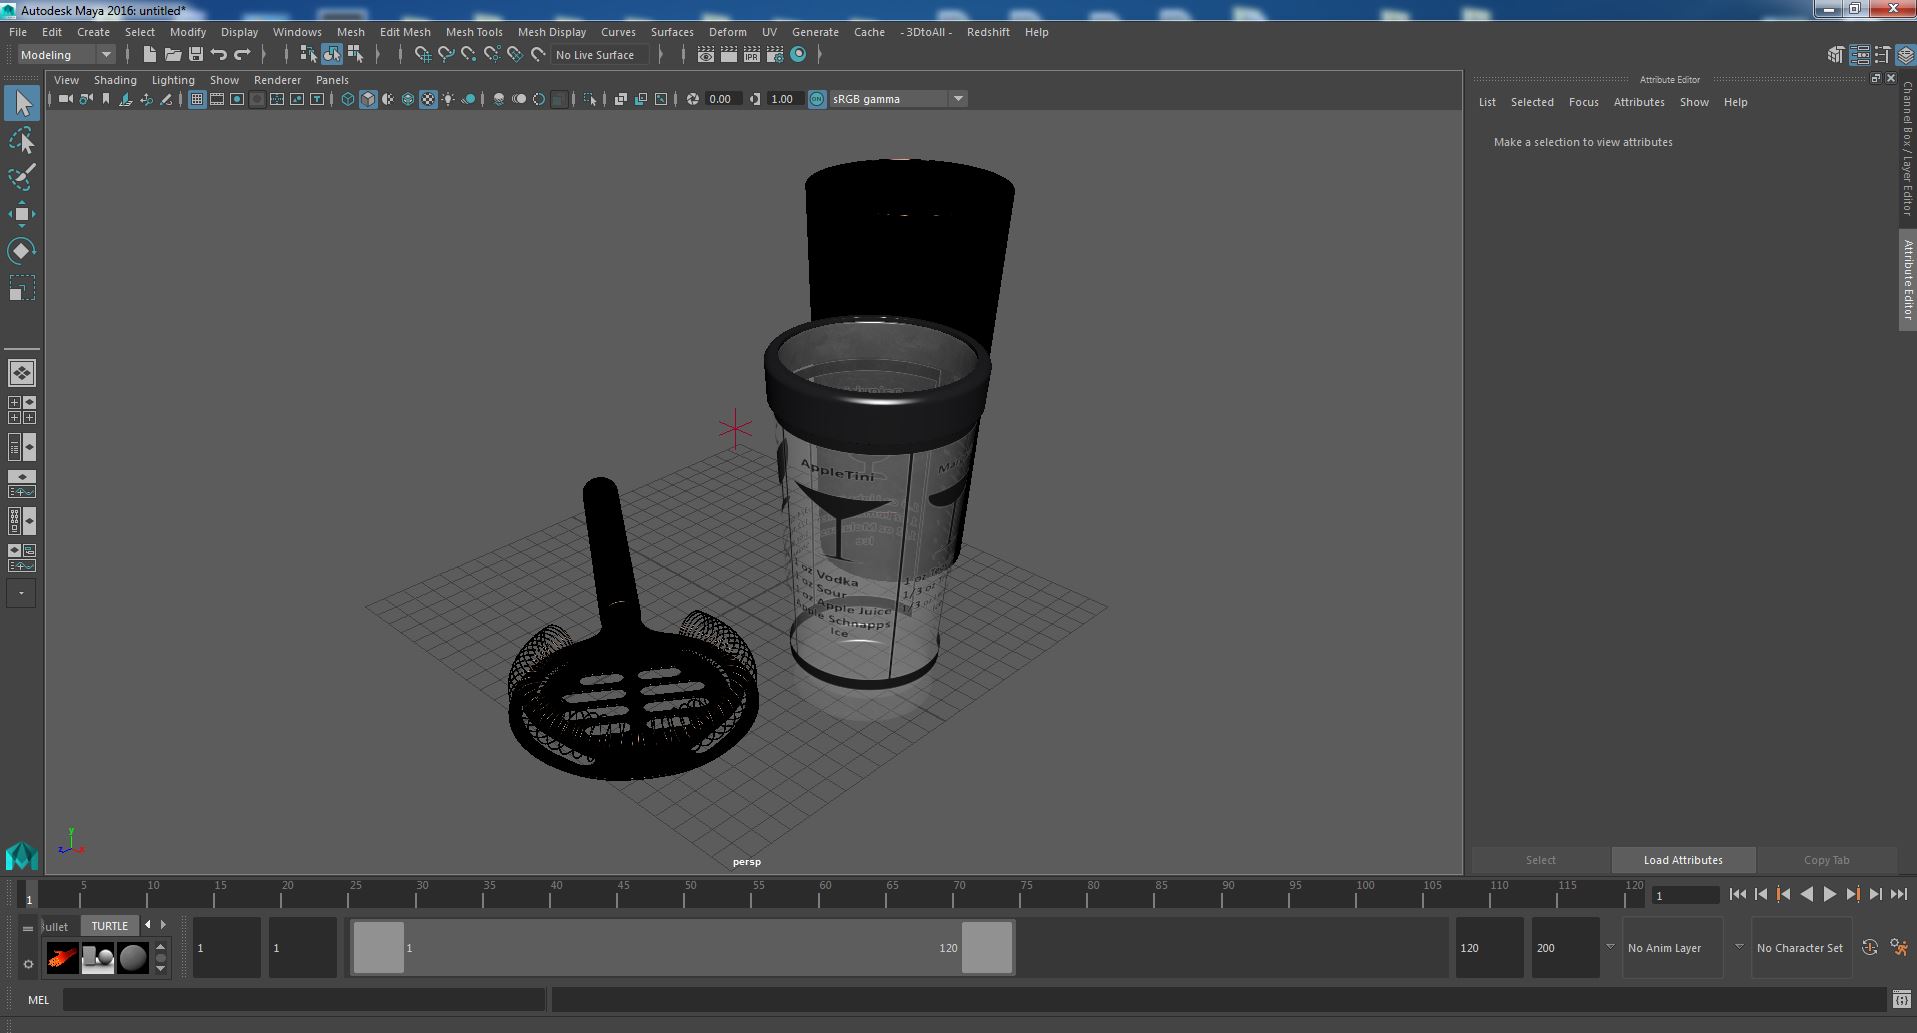The image size is (1917, 1033).
Task: Save the current scene
Action: click(195, 55)
